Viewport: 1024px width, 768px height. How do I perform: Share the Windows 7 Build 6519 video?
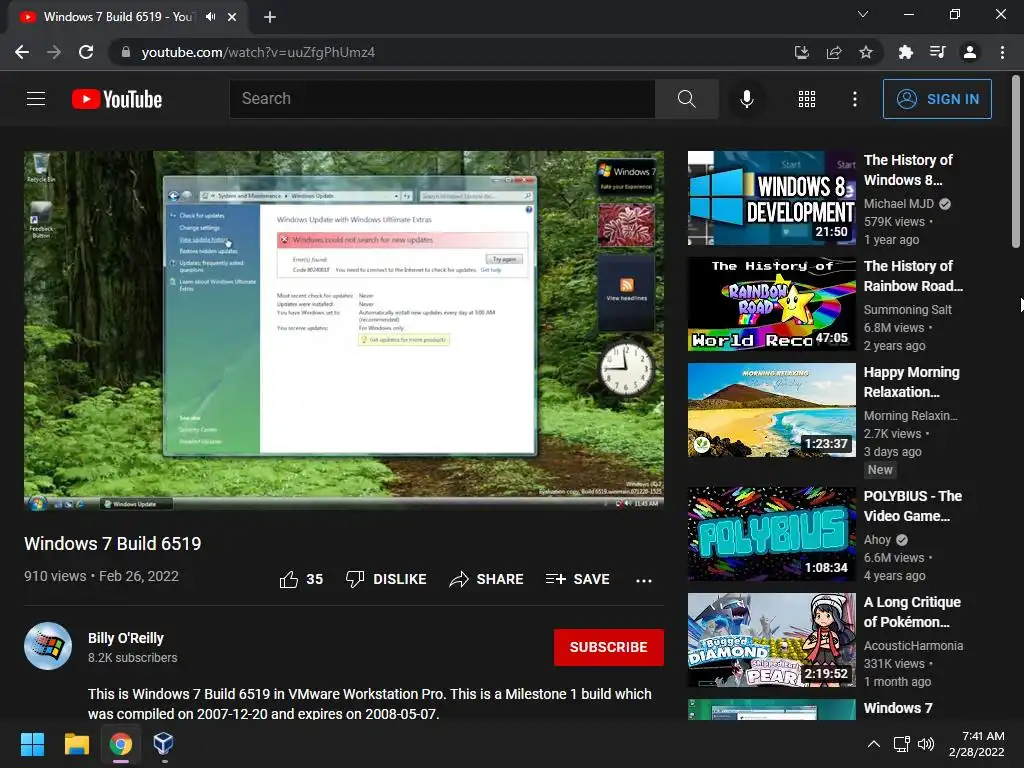487,579
